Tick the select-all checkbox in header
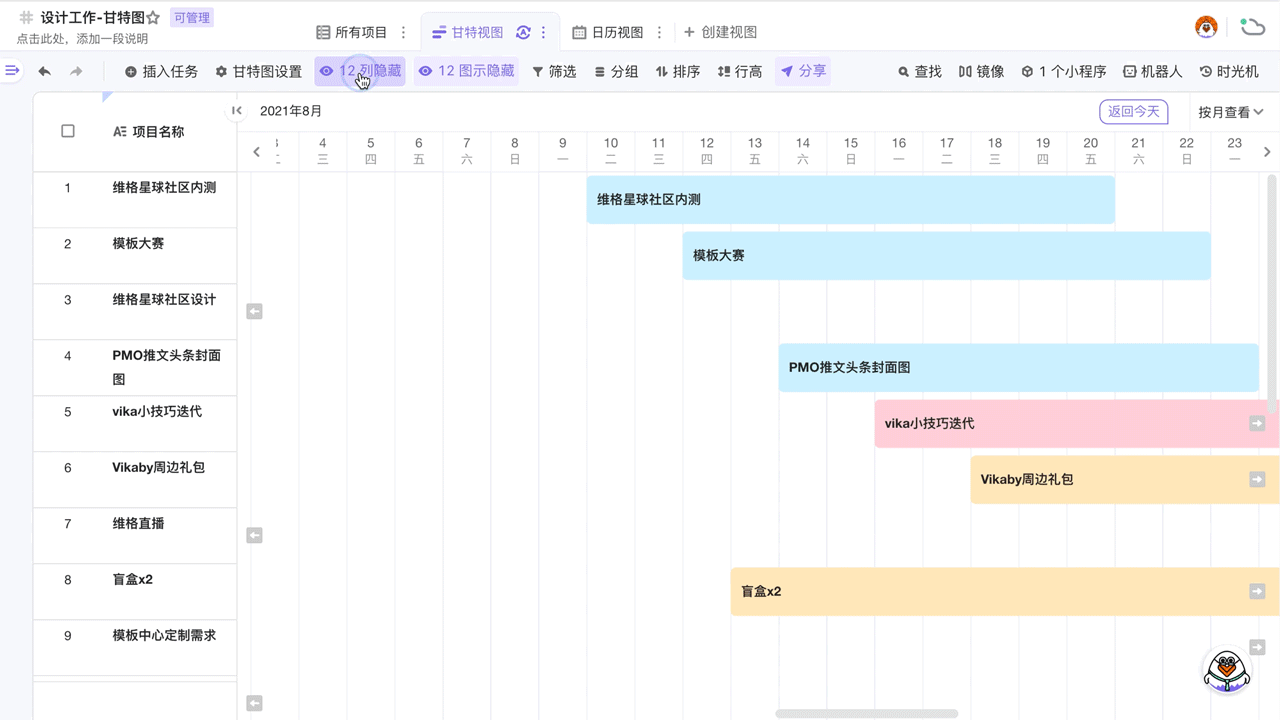 click(68, 131)
